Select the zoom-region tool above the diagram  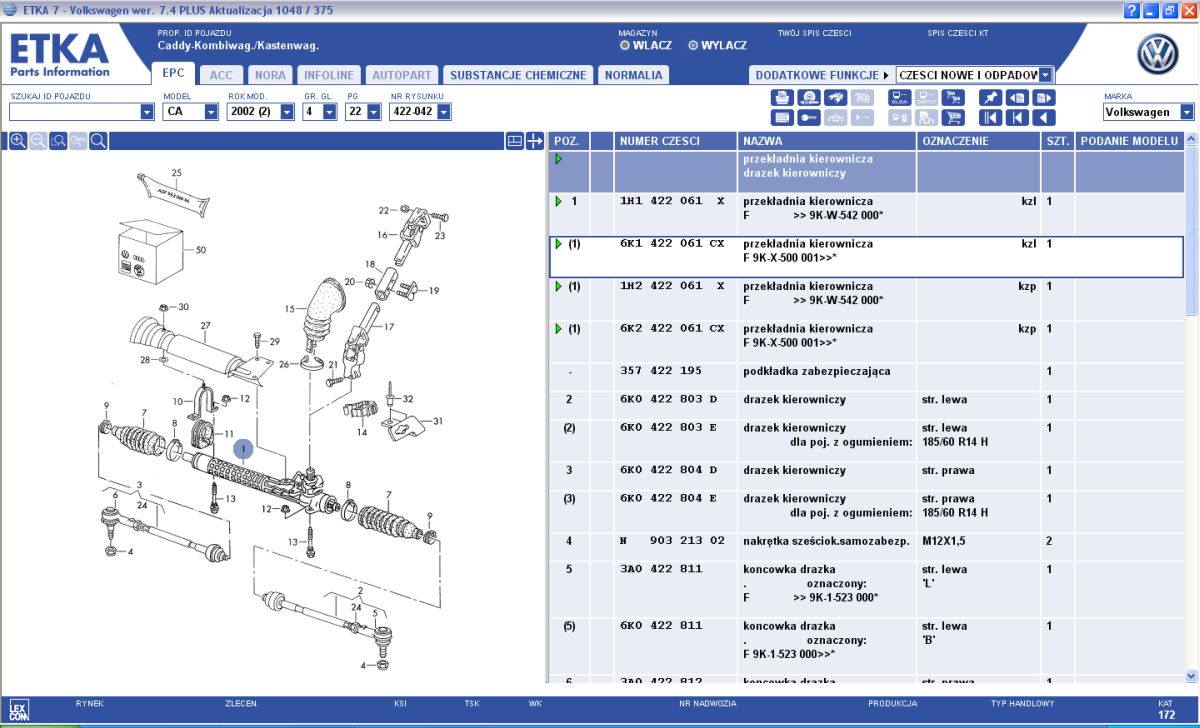coord(58,141)
